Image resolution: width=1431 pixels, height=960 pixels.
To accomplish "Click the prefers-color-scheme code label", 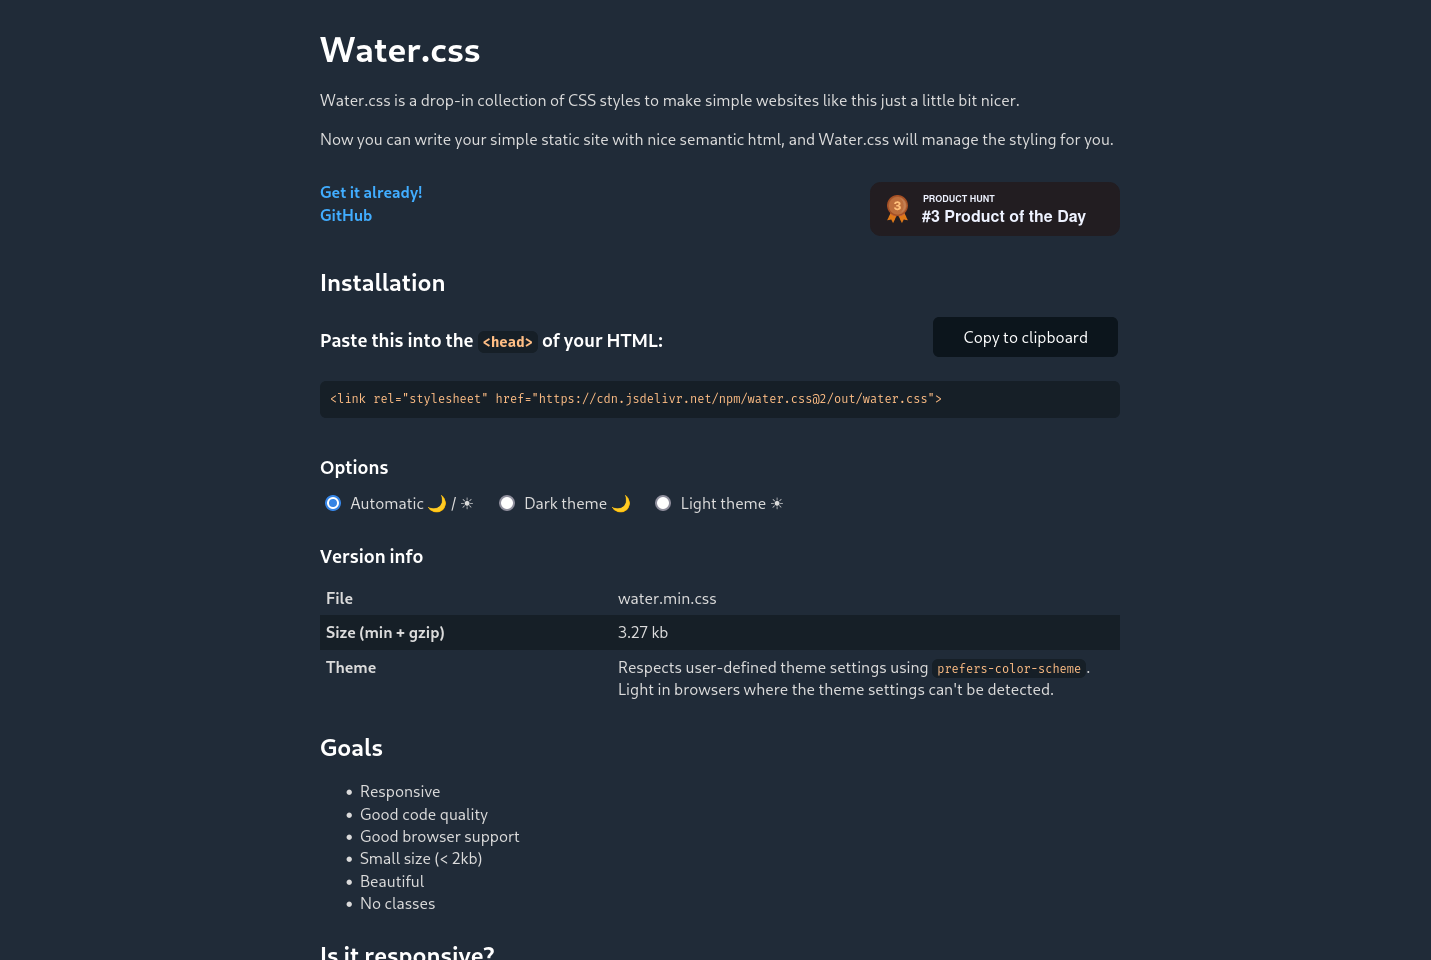I will tap(1009, 668).
